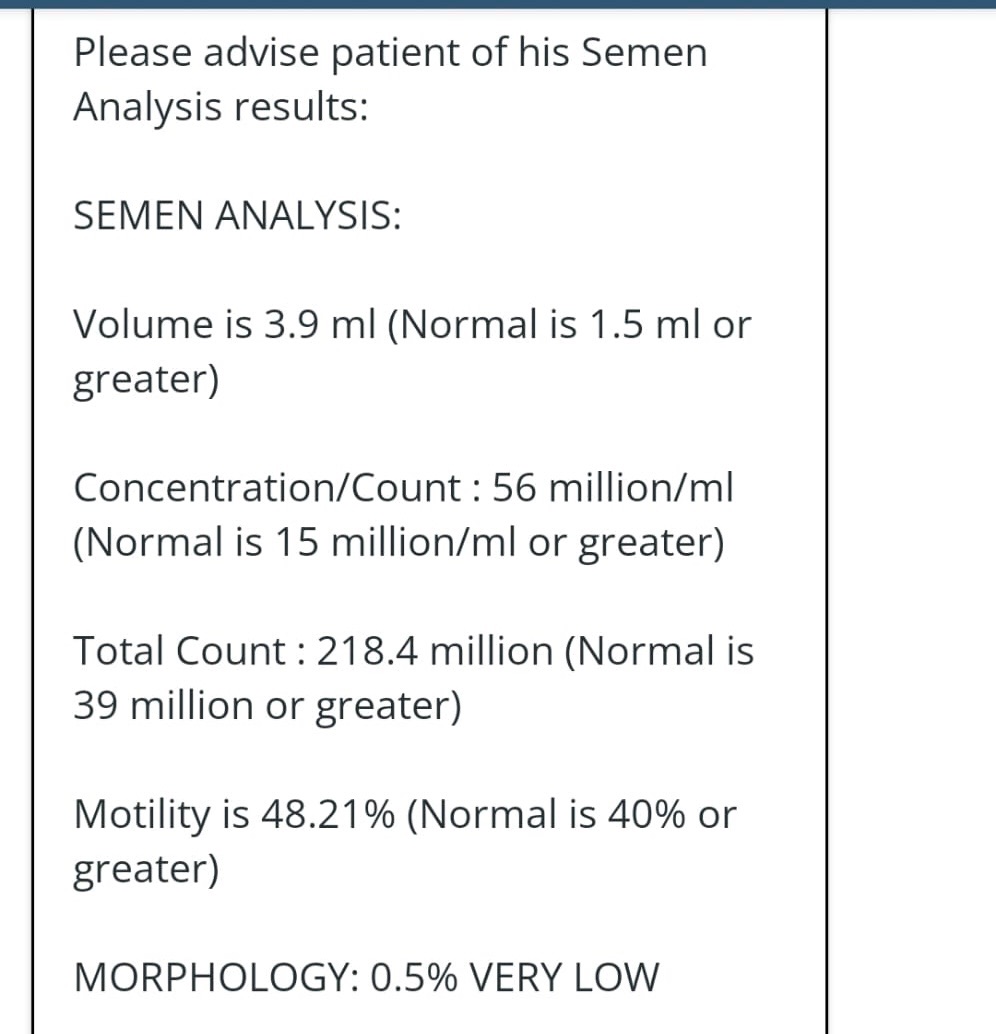Click the dark blue header bar

point(498,4)
